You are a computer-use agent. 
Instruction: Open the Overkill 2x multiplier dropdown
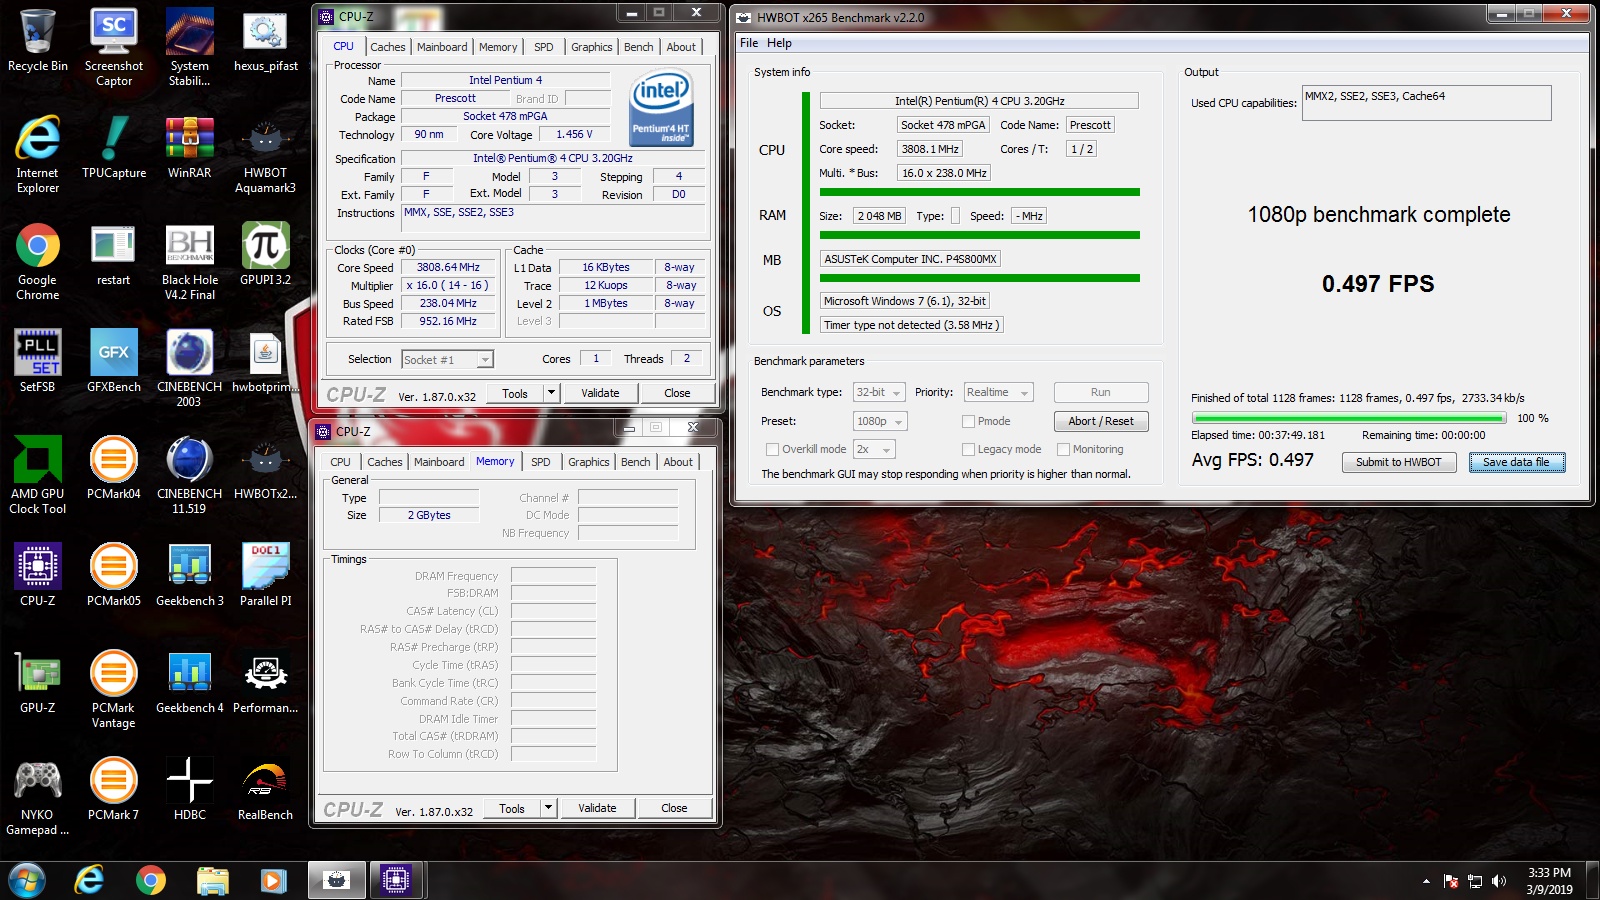(x=875, y=450)
